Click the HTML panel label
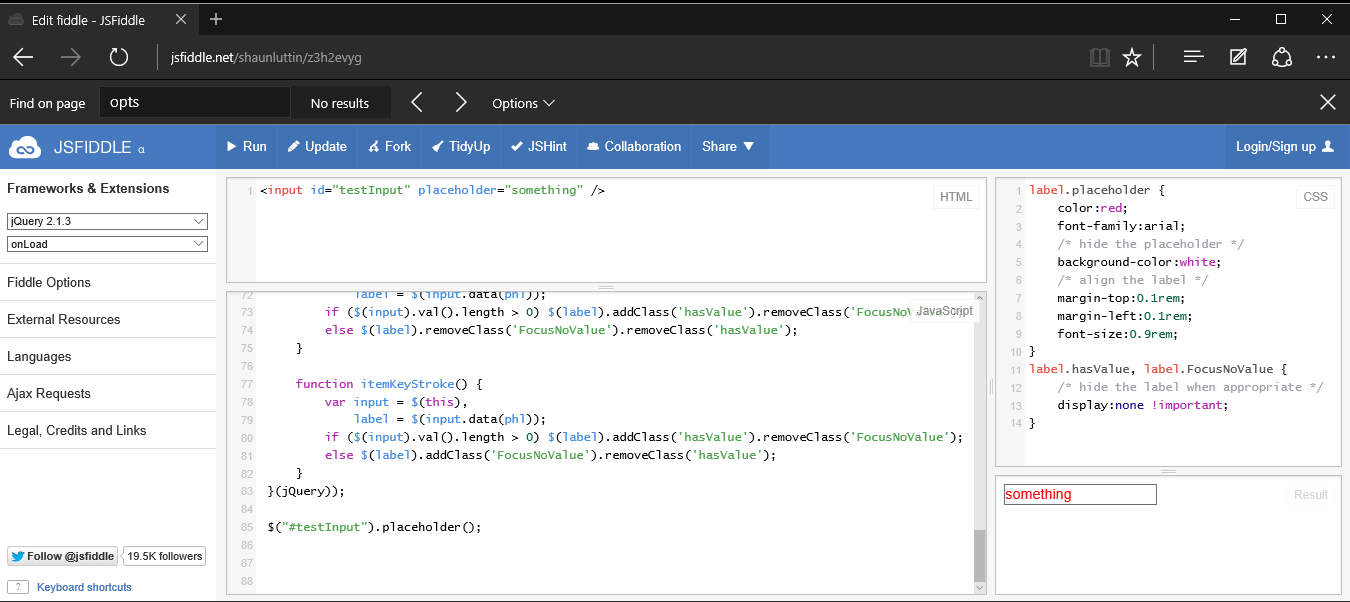 (956, 197)
